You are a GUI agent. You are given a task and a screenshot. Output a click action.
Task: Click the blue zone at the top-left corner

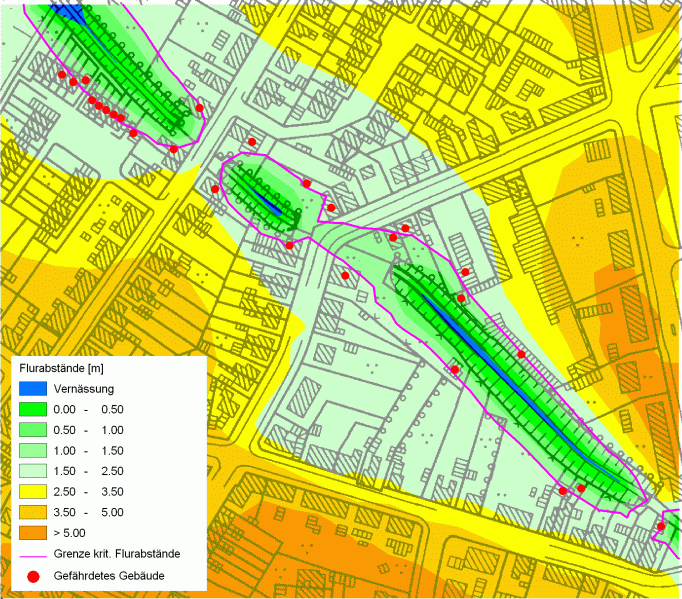[68, 13]
